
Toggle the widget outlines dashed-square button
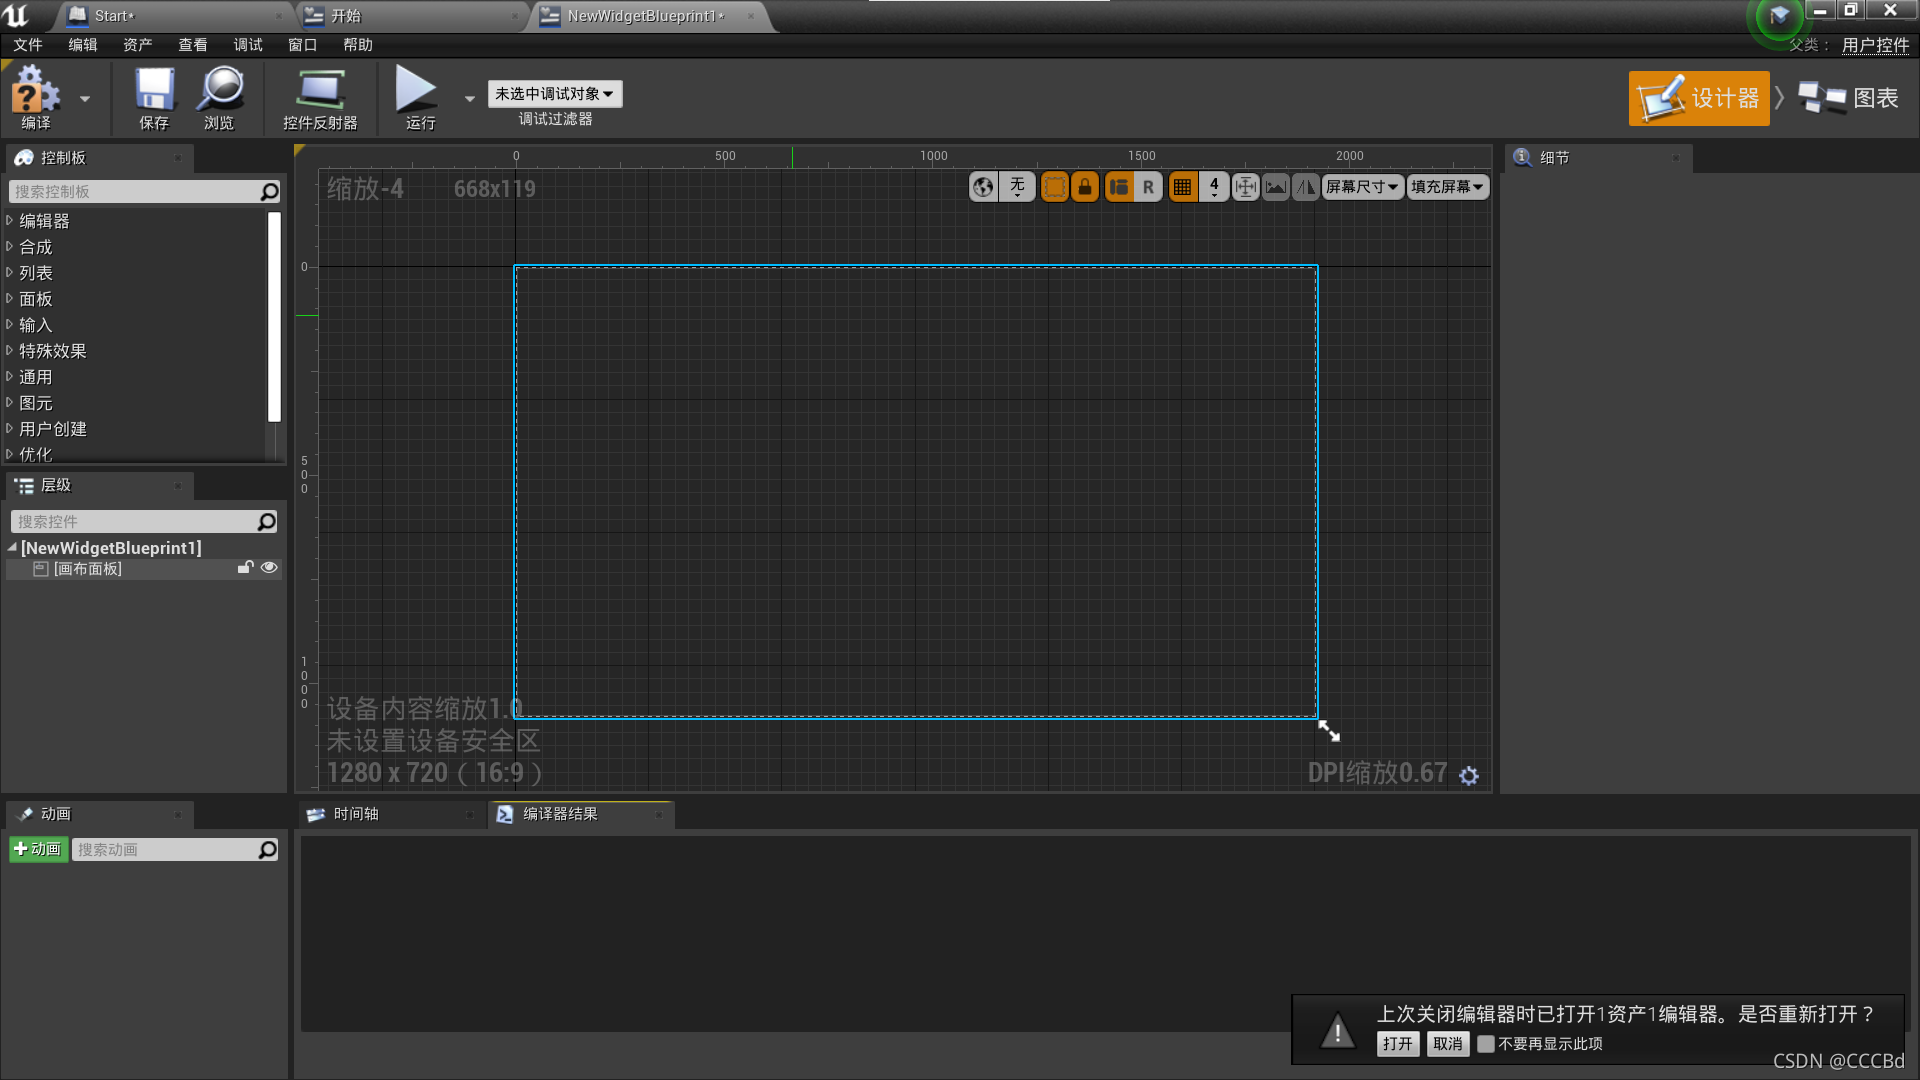click(x=1054, y=187)
